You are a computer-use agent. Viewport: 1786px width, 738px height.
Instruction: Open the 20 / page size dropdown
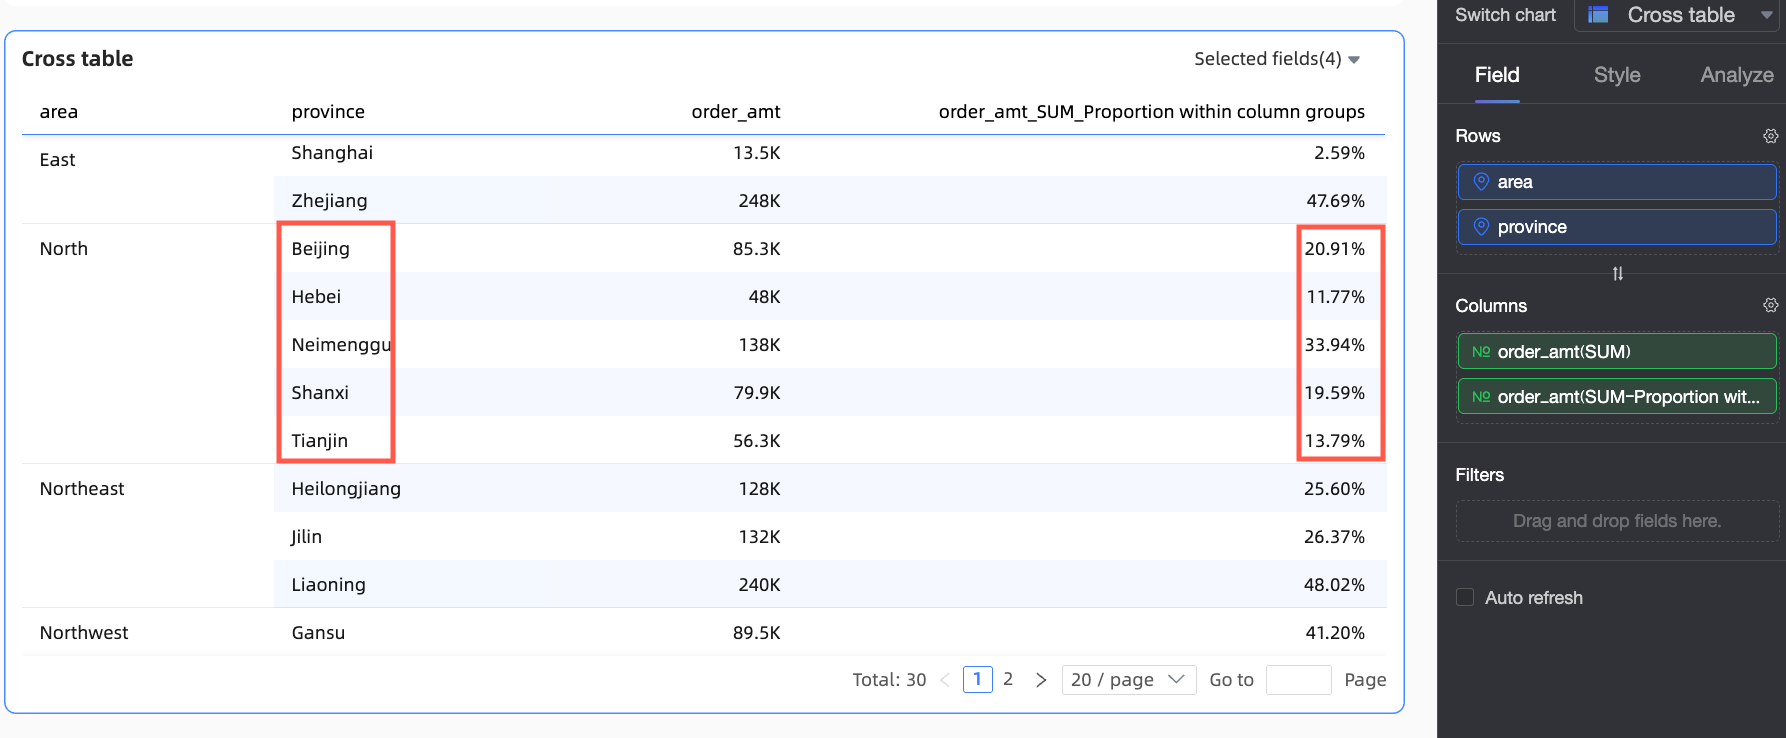[1127, 680]
